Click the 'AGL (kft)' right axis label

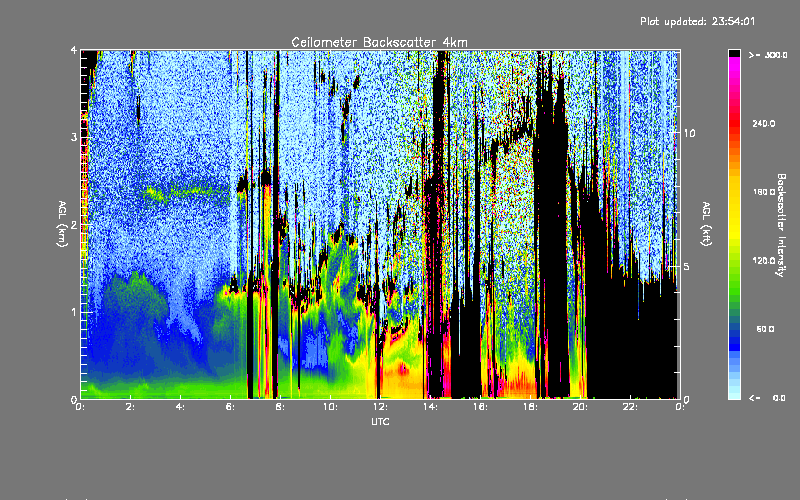(x=706, y=224)
